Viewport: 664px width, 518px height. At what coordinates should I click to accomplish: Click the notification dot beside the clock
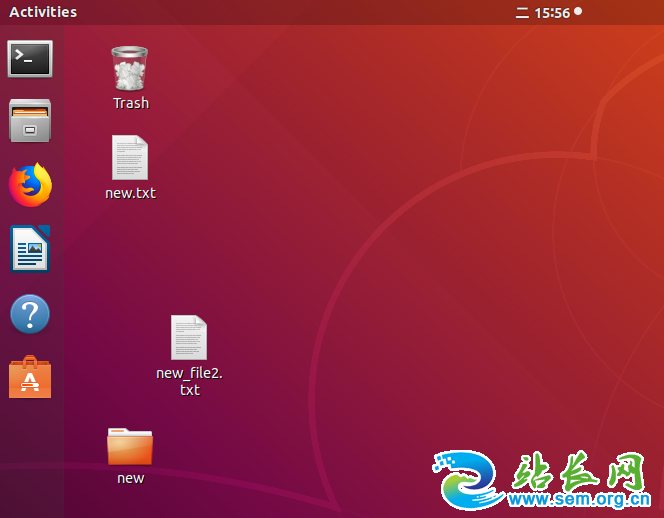578,12
